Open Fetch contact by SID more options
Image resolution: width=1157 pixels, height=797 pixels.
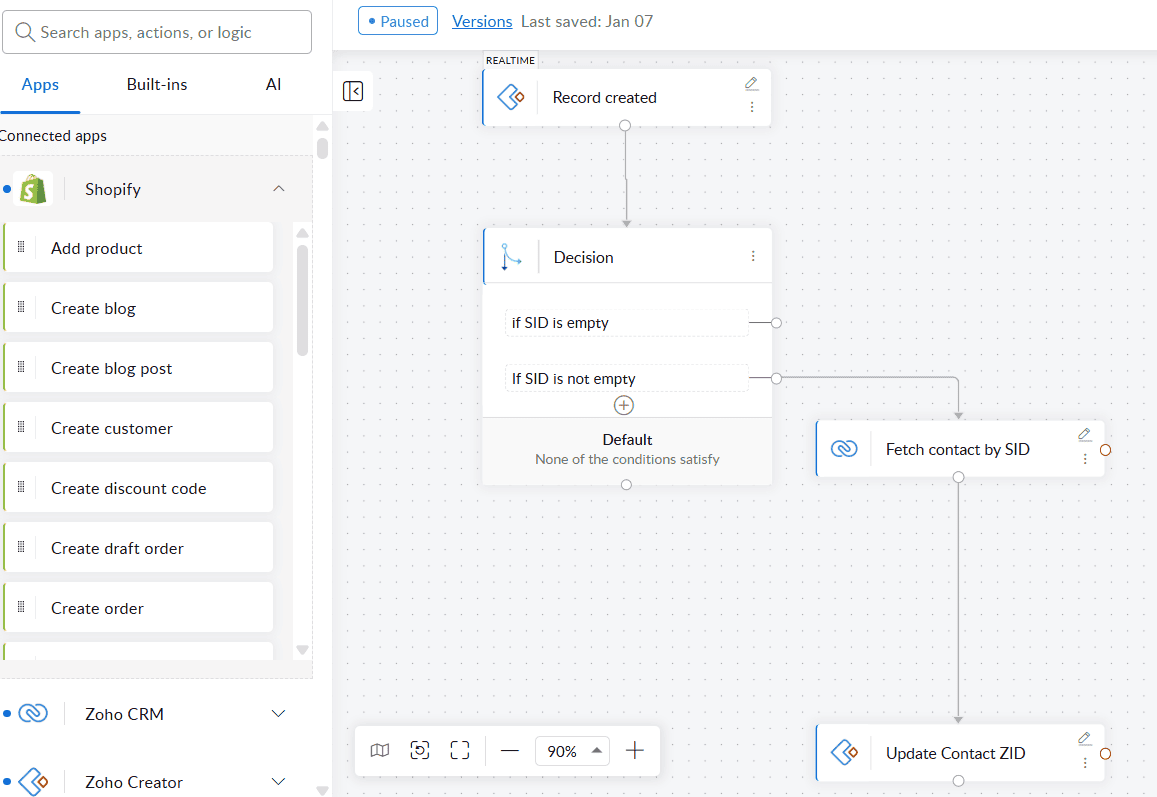pyautogui.click(x=1085, y=458)
